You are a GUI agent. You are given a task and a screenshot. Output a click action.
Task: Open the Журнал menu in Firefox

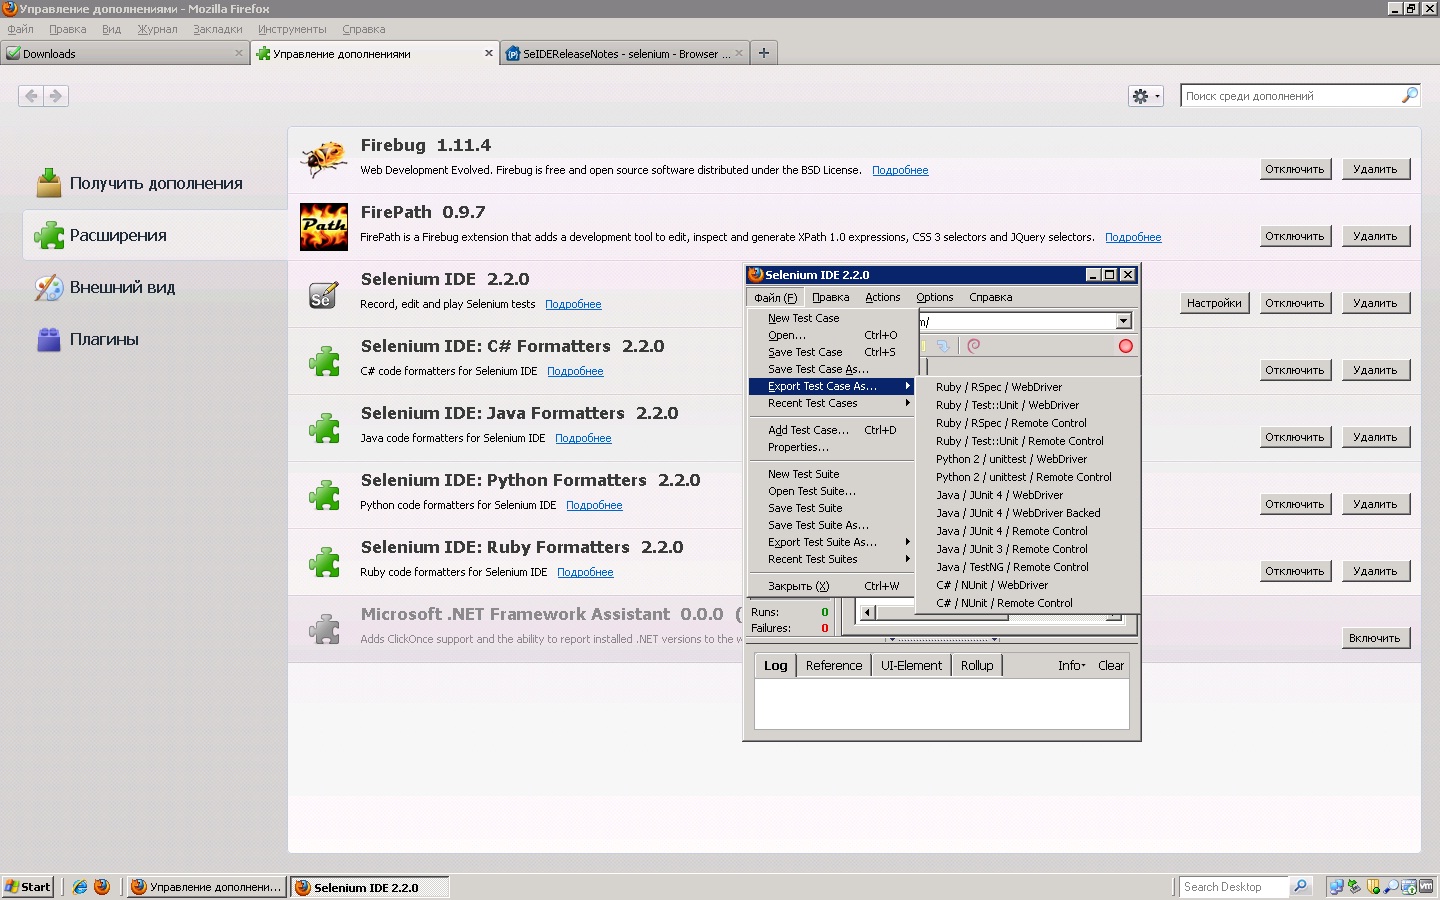(157, 29)
